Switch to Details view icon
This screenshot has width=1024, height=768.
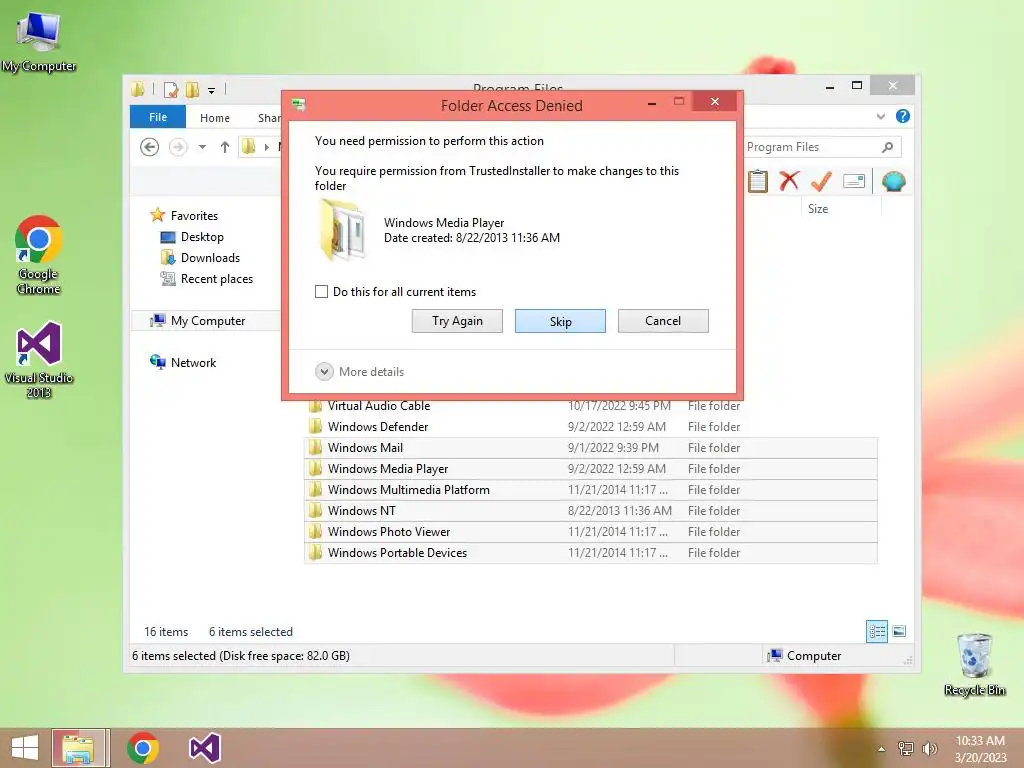click(x=877, y=631)
